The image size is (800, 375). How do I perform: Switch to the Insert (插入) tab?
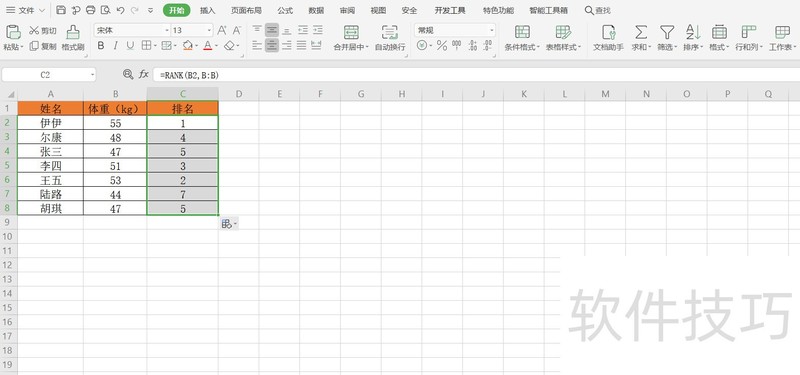pyautogui.click(x=208, y=10)
